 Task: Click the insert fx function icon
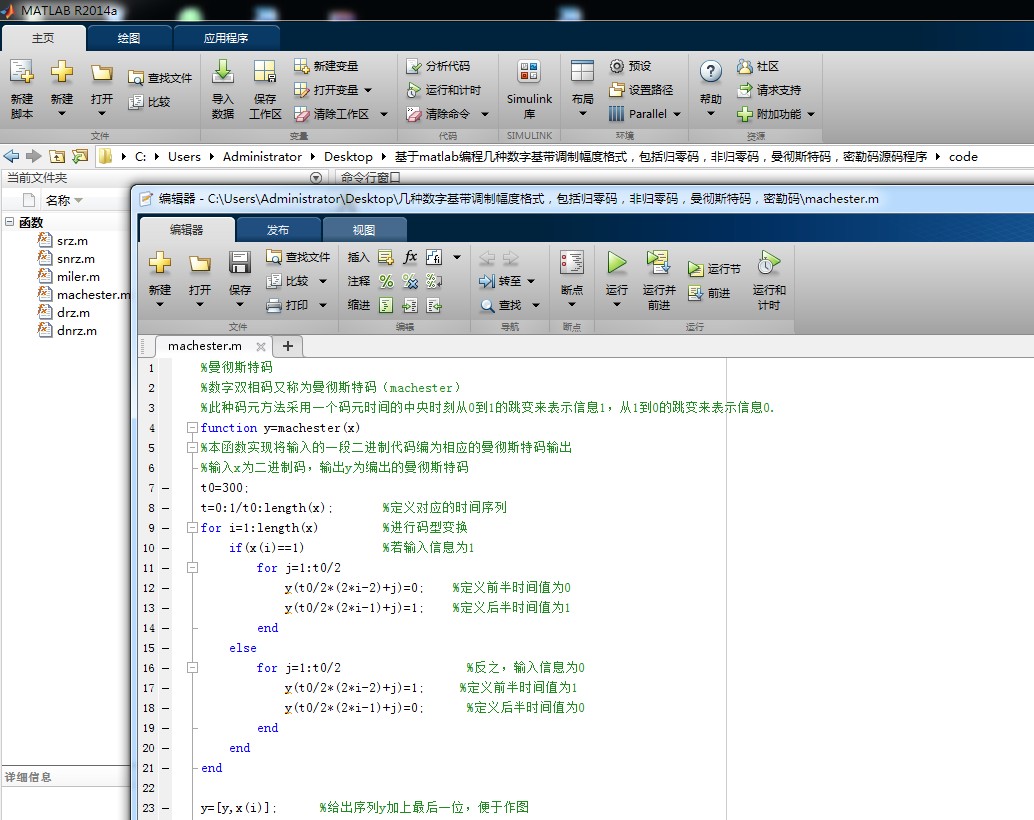(x=410, y=257)
